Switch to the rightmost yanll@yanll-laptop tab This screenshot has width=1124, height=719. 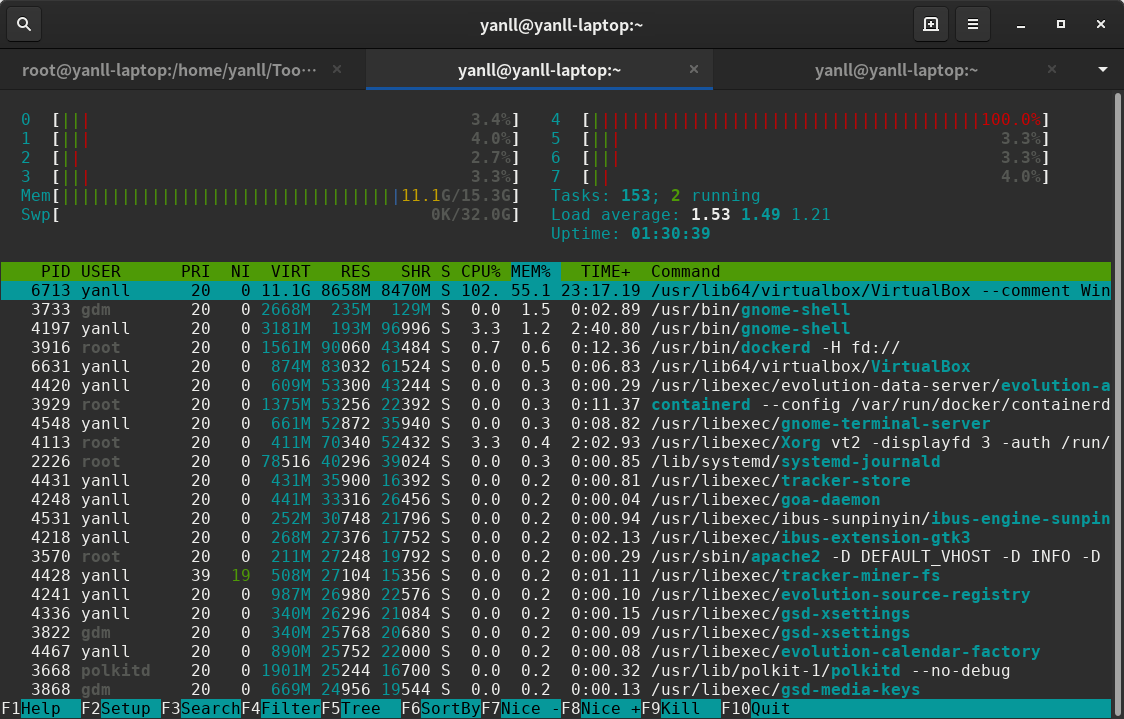pos(896,70)
